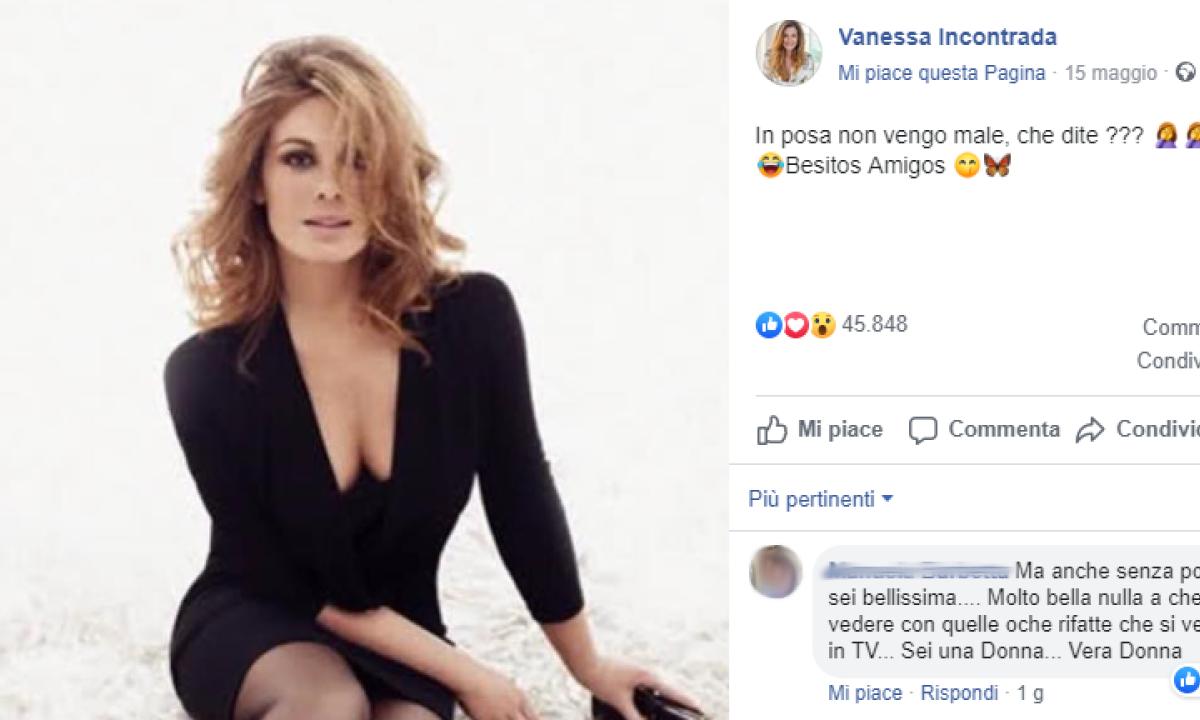Image resolution: width=1200 pixels, height=720 pixels.
Task: Open comments via the Commenta speech bubble icon
Action: (925, 429)
